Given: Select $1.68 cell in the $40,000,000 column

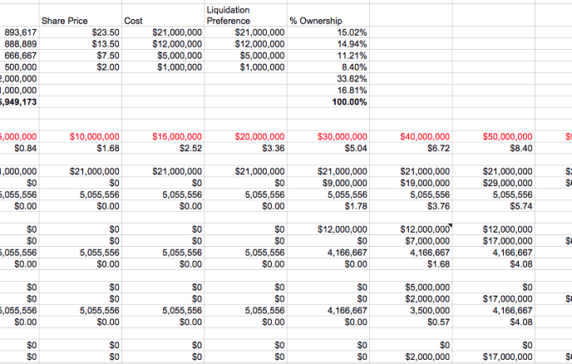Looking at the screenshot, I should pos(411,264).
